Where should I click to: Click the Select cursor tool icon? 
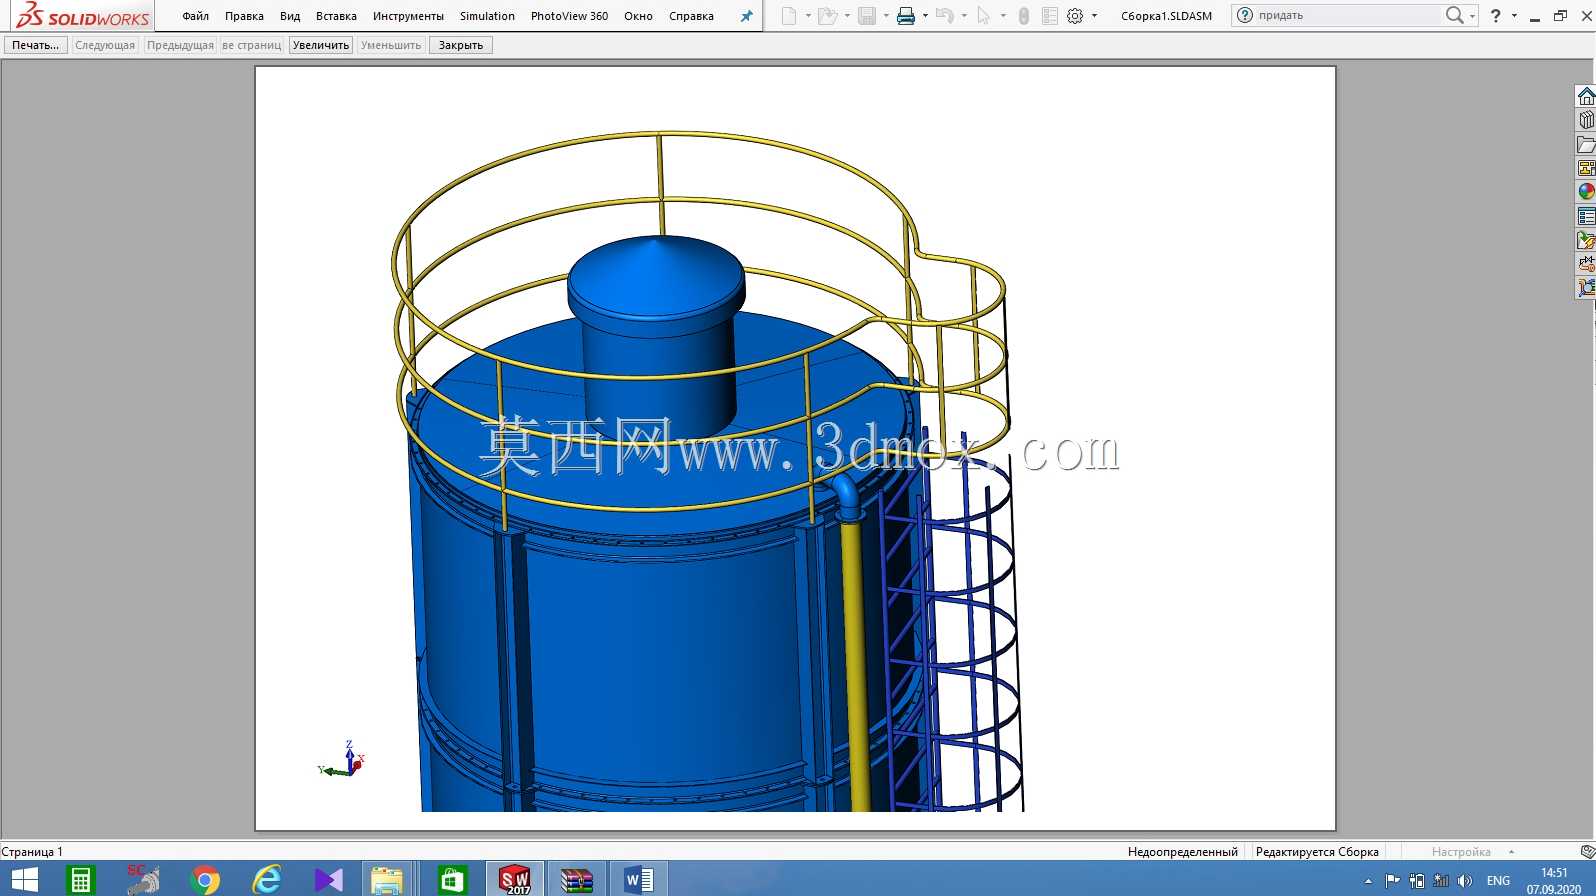point(984,16)
